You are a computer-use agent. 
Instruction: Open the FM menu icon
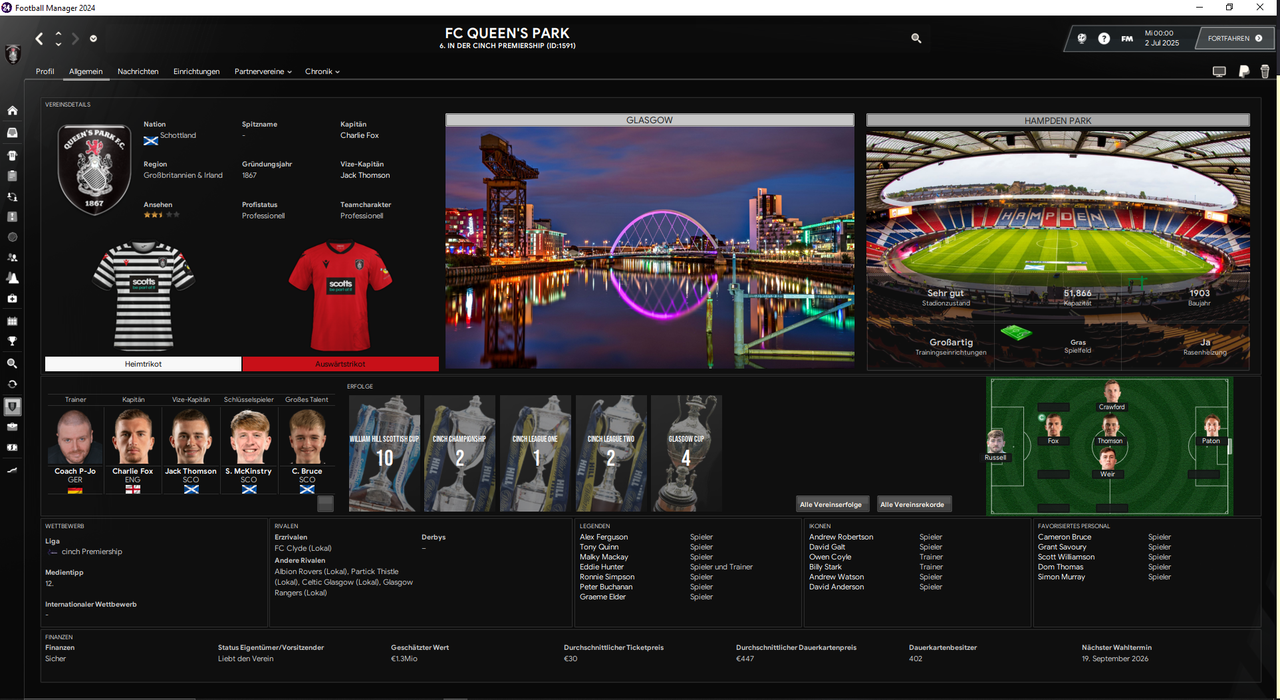tap(1127, 38)
